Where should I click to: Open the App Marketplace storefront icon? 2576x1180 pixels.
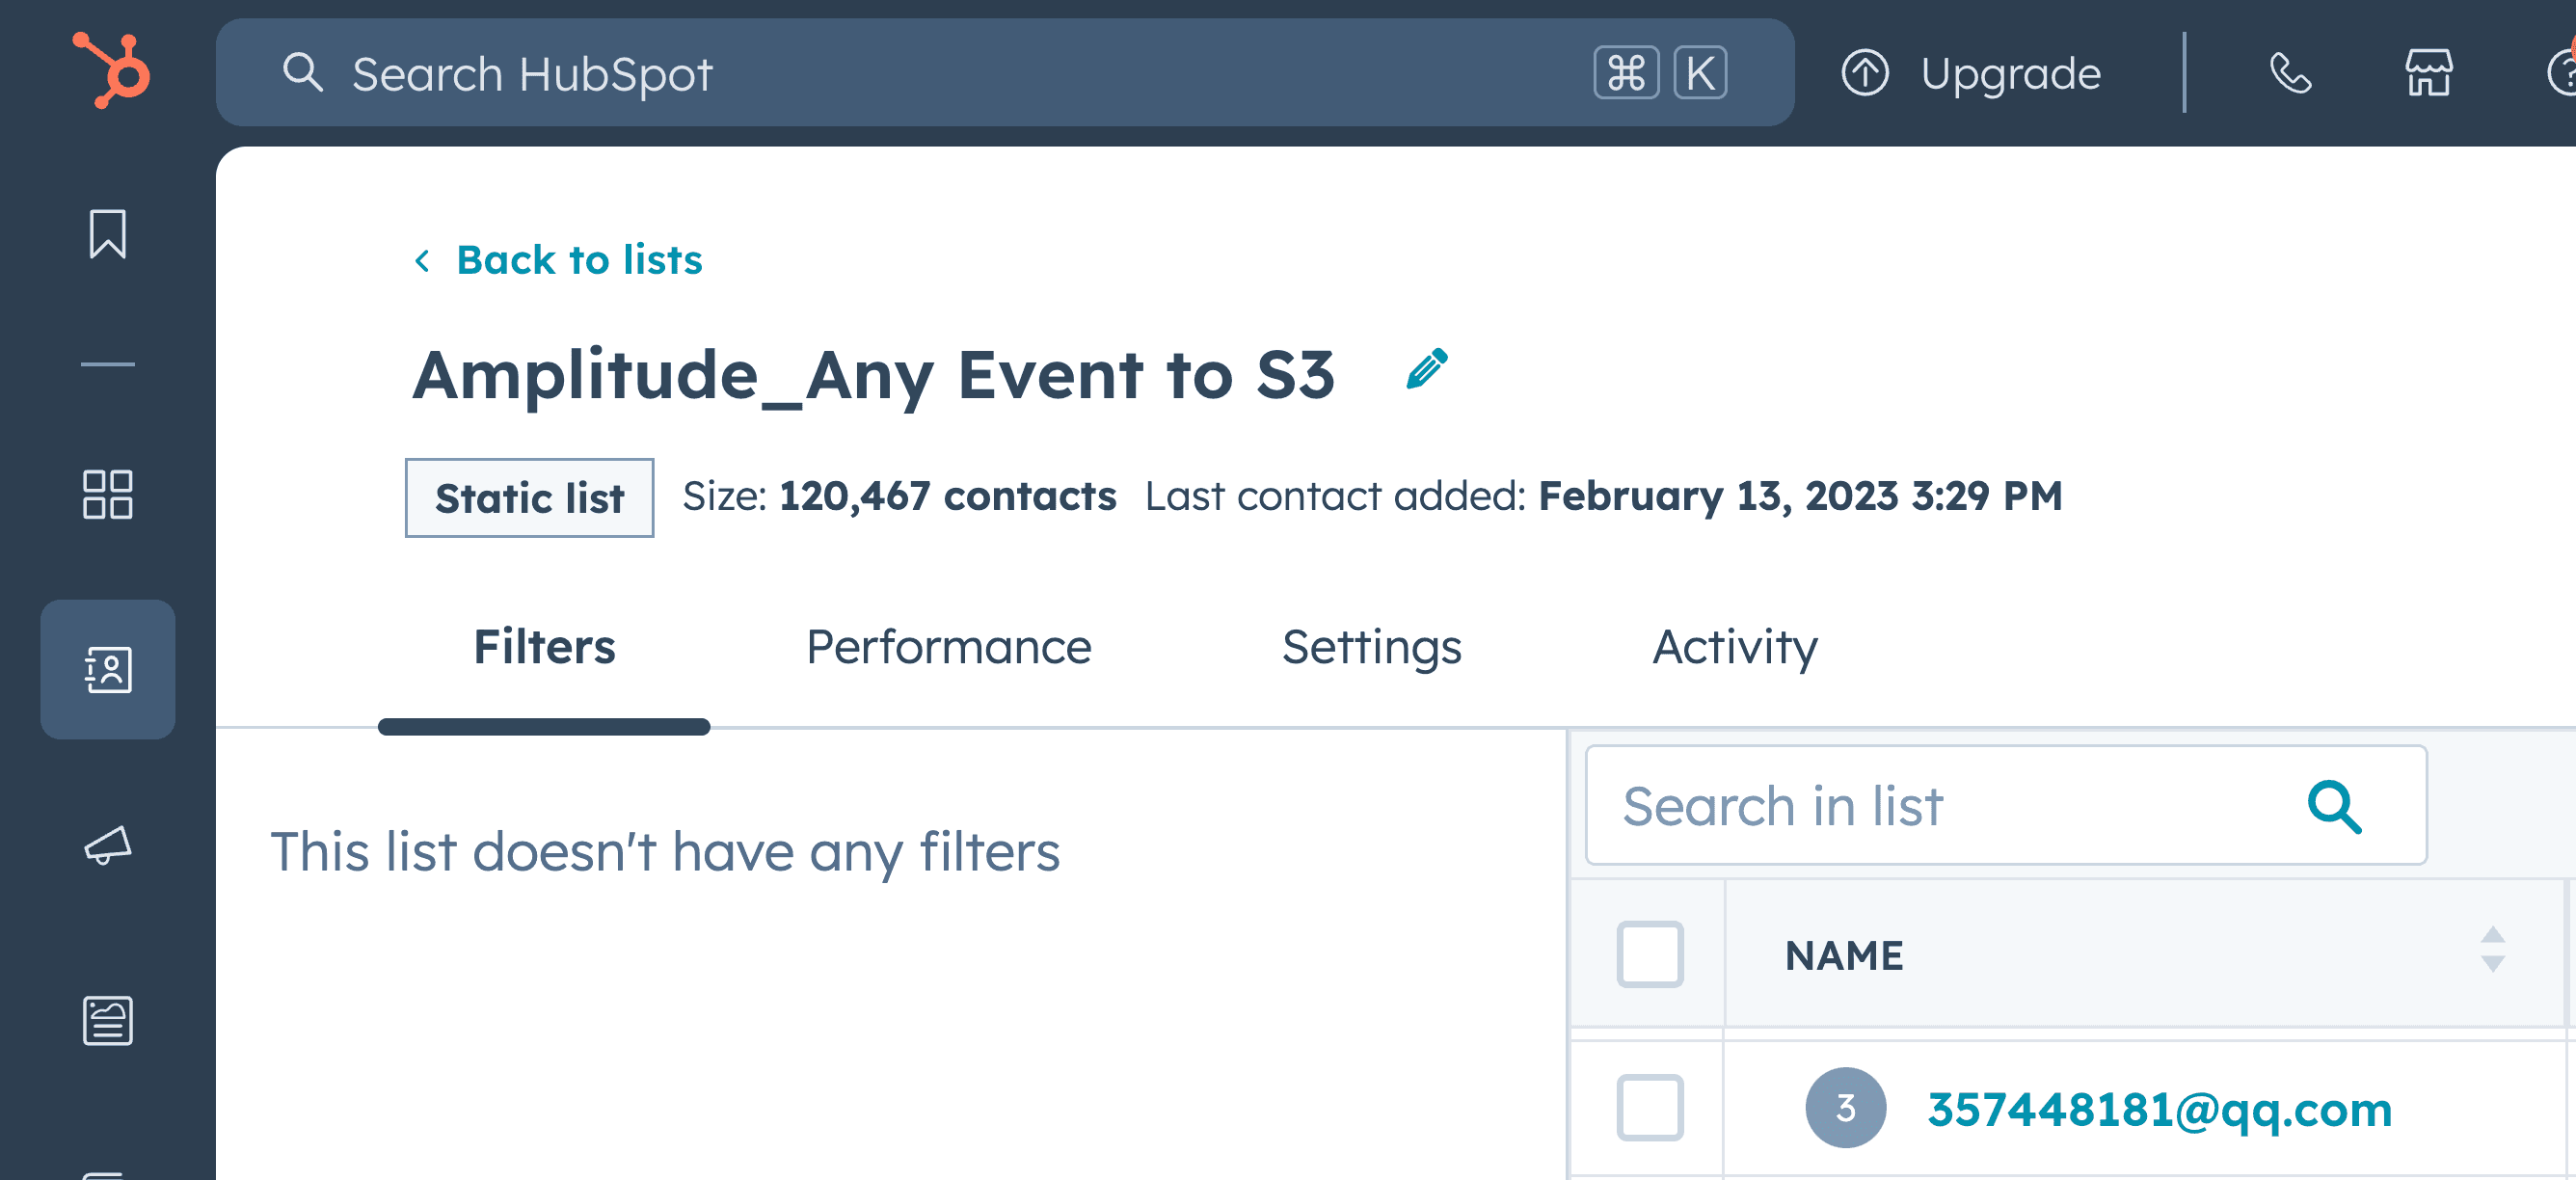click(x=2430, y=73)
